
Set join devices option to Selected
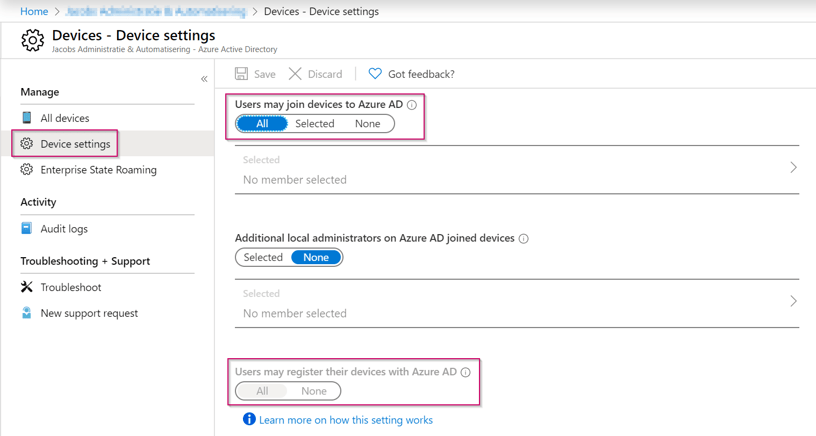pos(314,124)
